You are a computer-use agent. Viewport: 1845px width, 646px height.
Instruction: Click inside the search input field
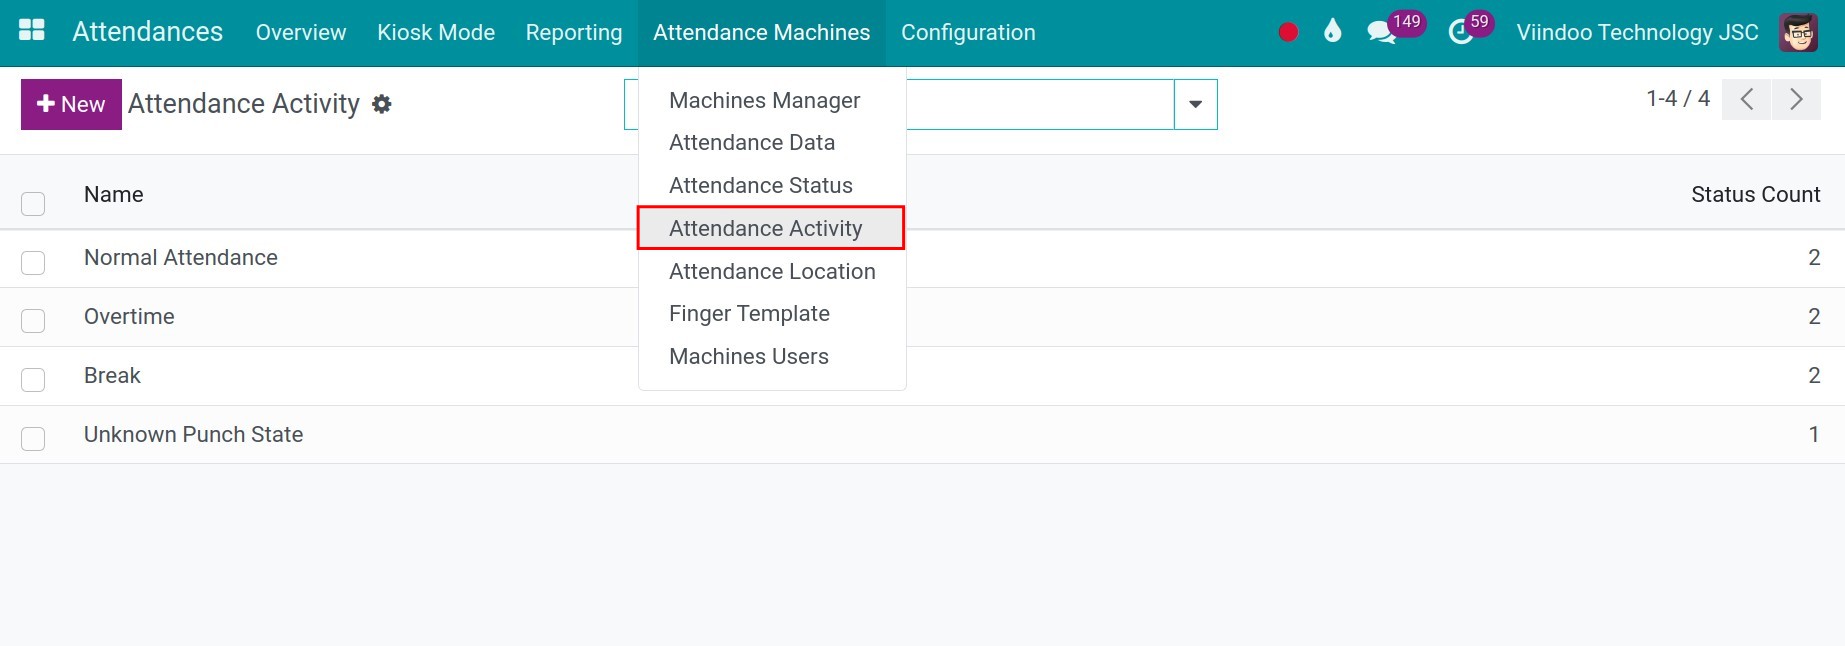(1040, 103)
